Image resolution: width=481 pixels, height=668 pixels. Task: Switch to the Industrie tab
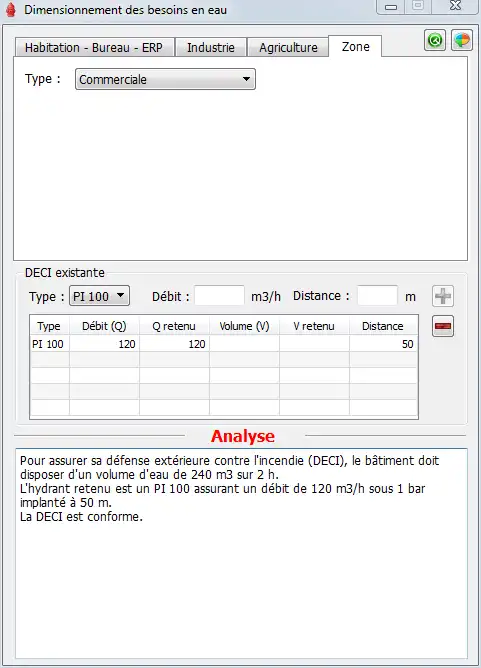click(x=211, y=47)
